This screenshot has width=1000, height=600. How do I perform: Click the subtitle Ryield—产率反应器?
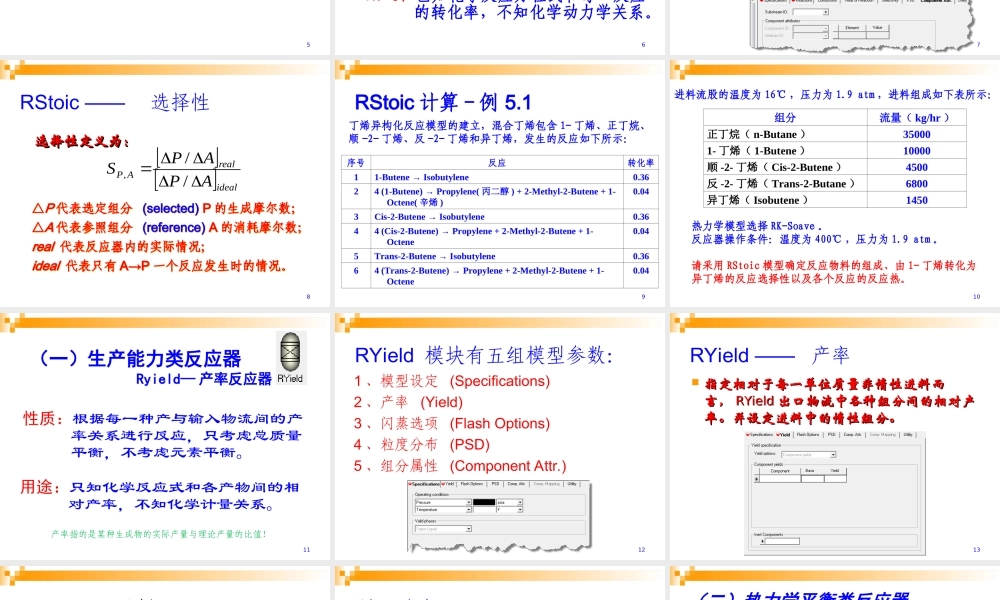click(203, 379)
